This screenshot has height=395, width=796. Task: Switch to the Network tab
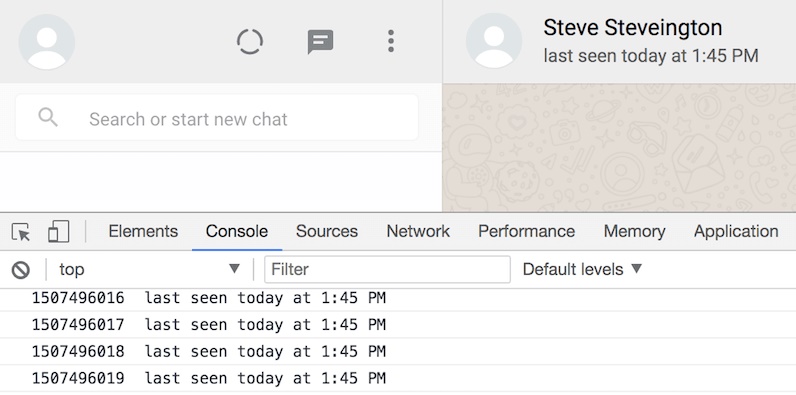pos(418,232)
